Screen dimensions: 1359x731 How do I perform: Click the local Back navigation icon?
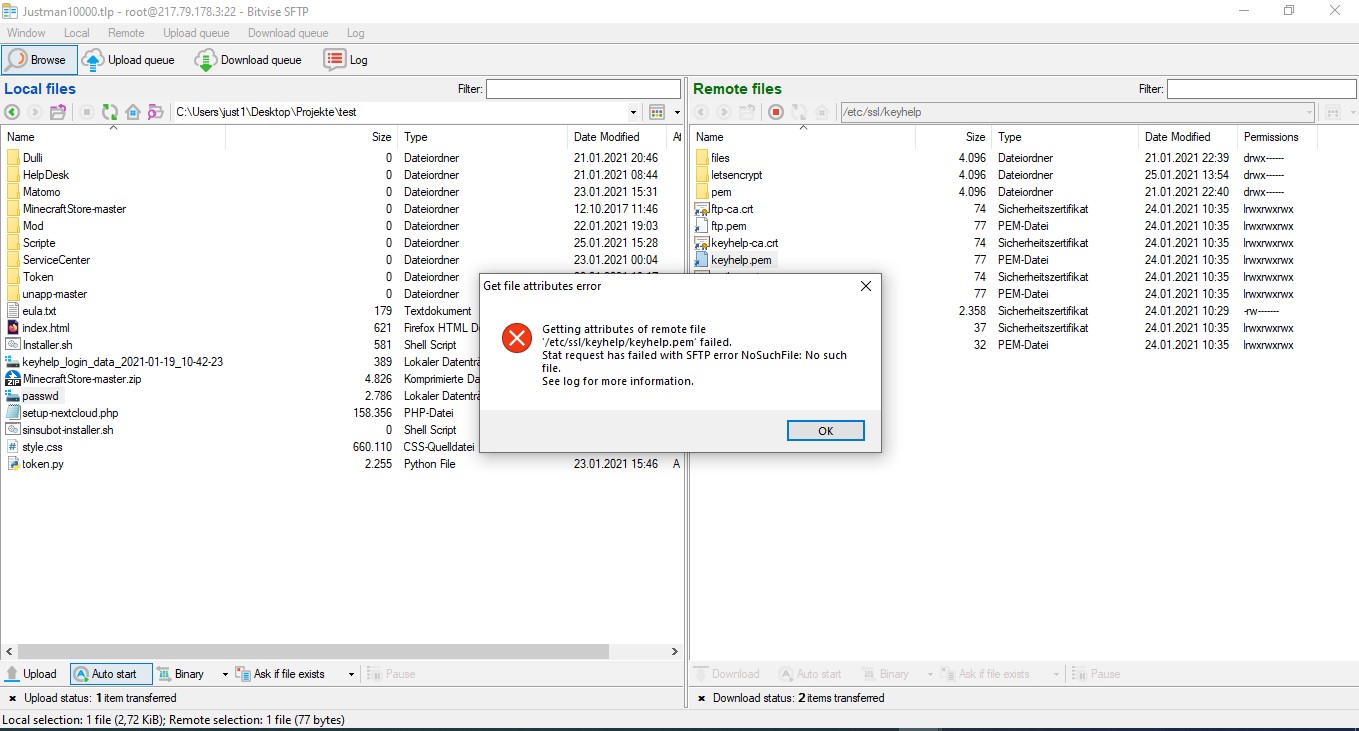pos(12,112)
